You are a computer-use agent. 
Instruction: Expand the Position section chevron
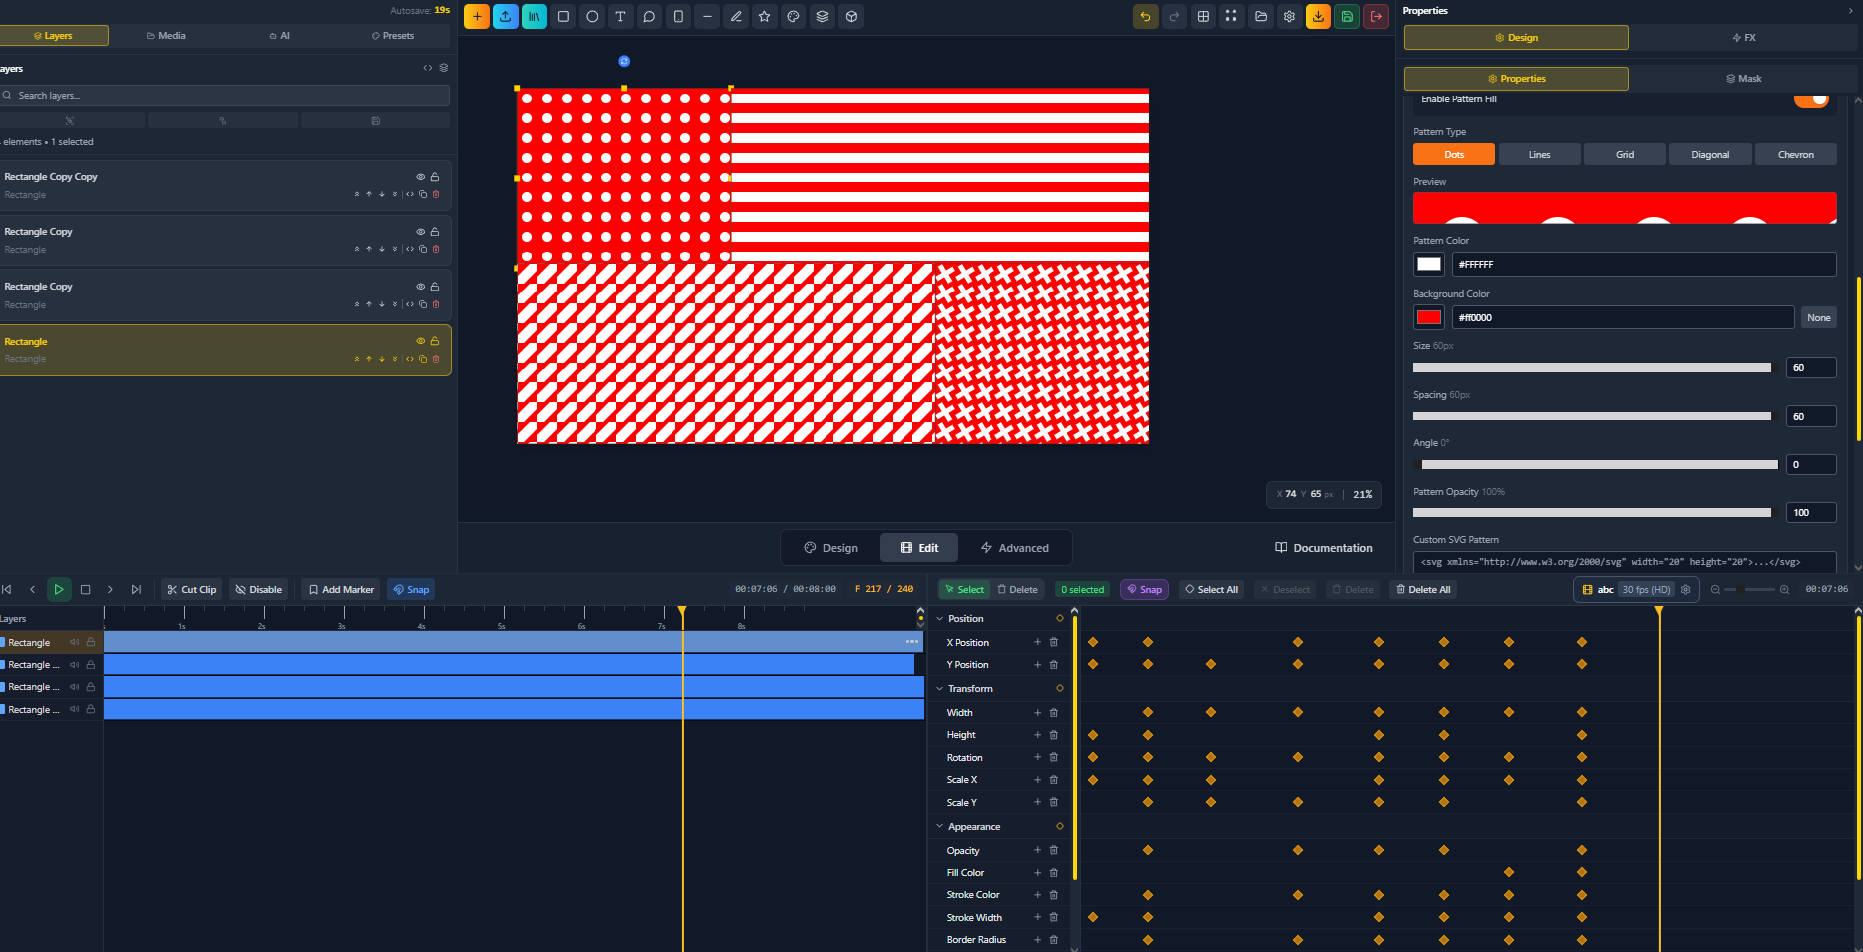point(938,618)
